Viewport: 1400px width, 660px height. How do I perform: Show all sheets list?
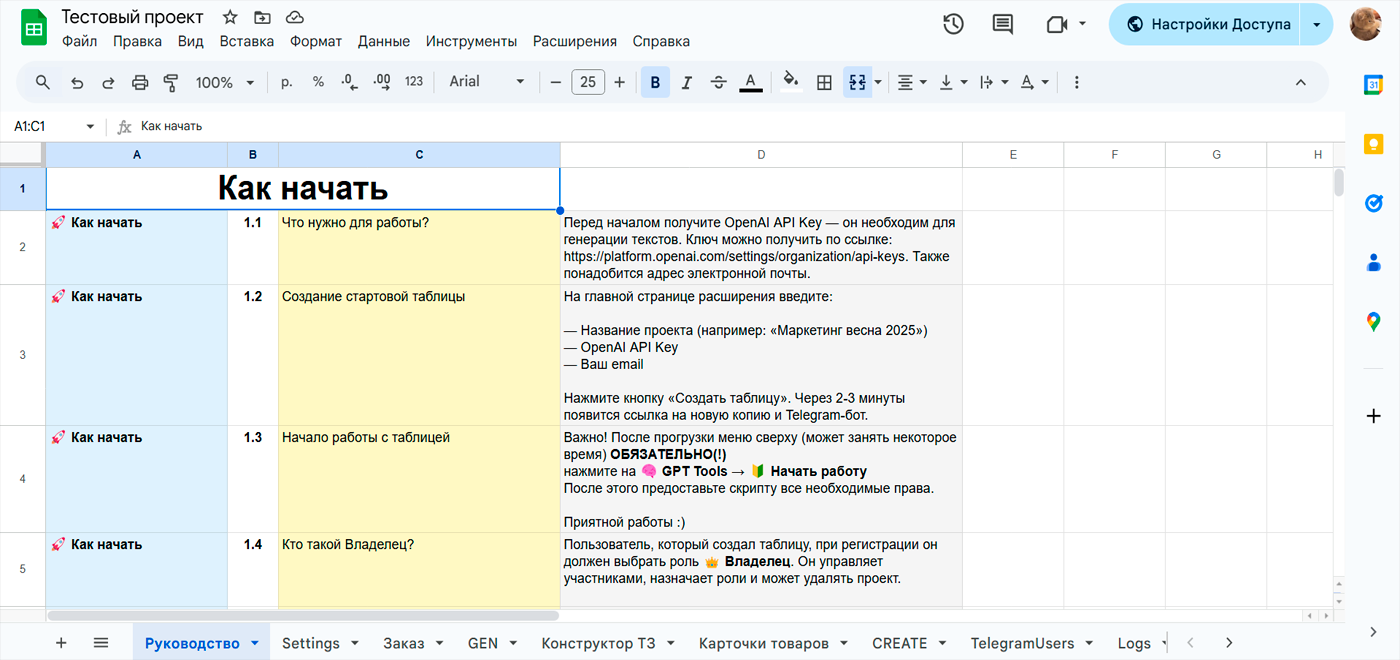(101, 643)
